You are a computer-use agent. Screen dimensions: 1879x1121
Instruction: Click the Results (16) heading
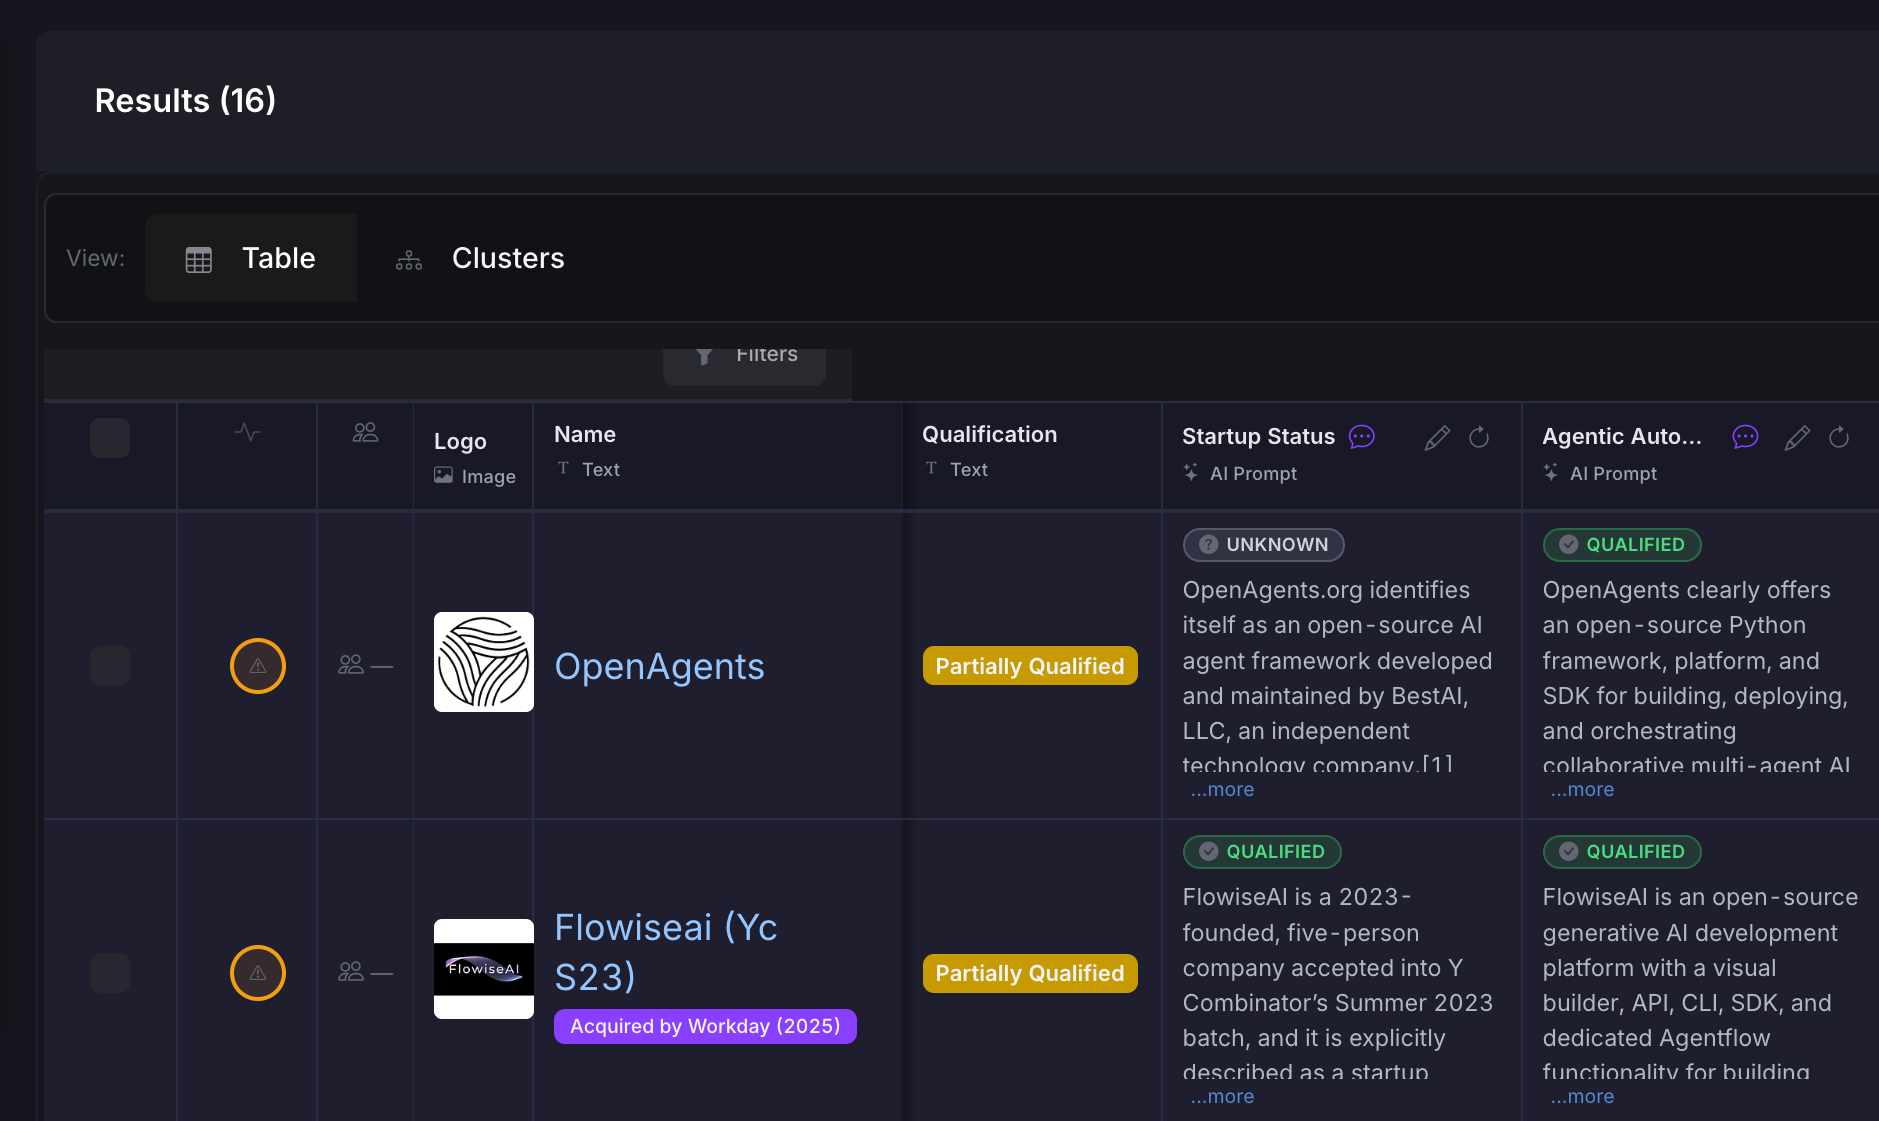click(185, 101)
